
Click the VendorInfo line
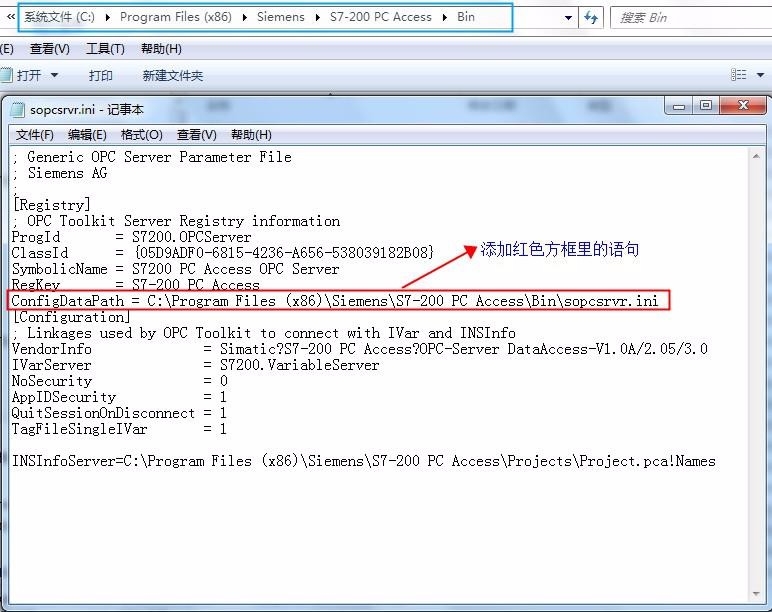click(360, 349)
